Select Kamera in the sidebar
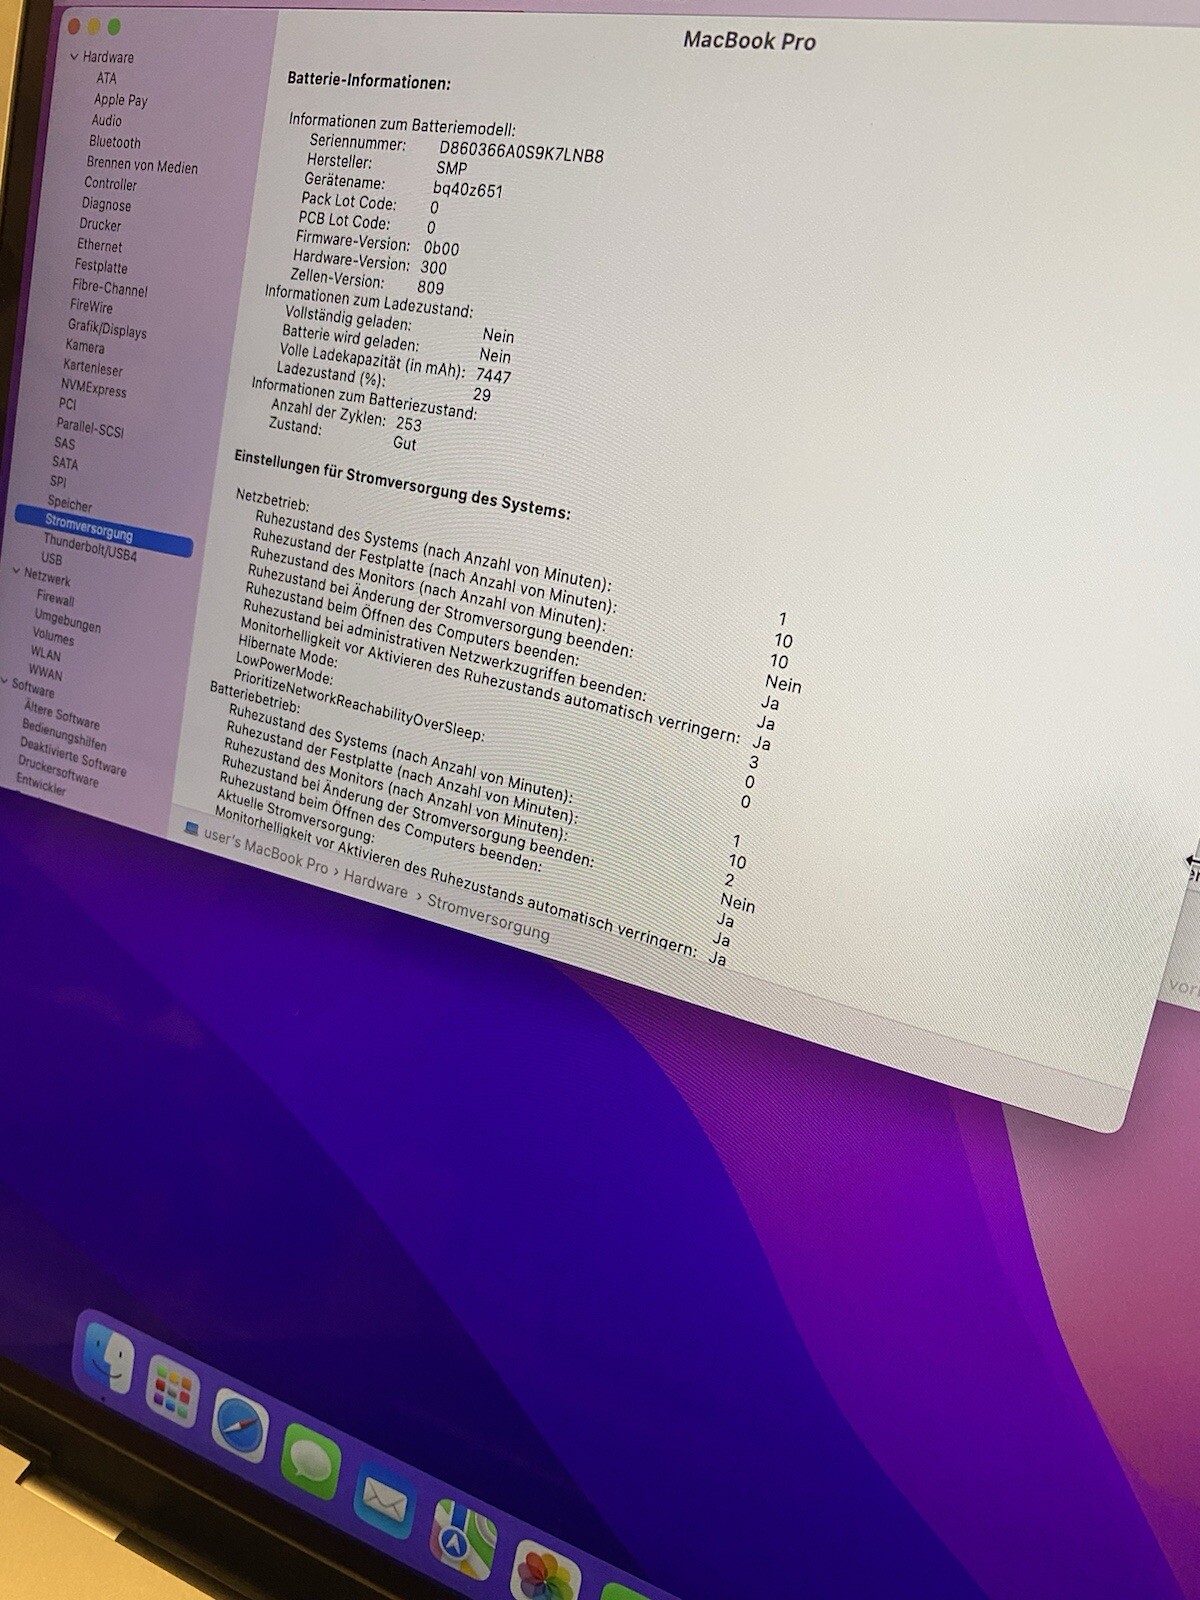The image size is (1200, 1600). pos(85,347)
